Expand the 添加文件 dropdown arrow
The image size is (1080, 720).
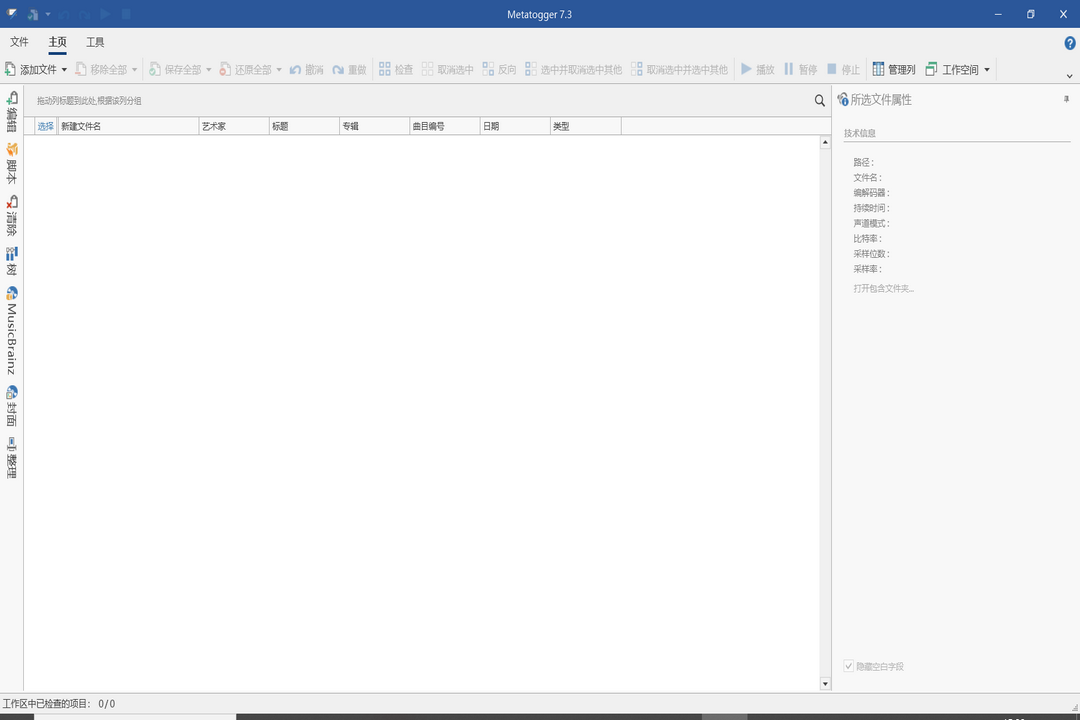click(x=65, y=70)
